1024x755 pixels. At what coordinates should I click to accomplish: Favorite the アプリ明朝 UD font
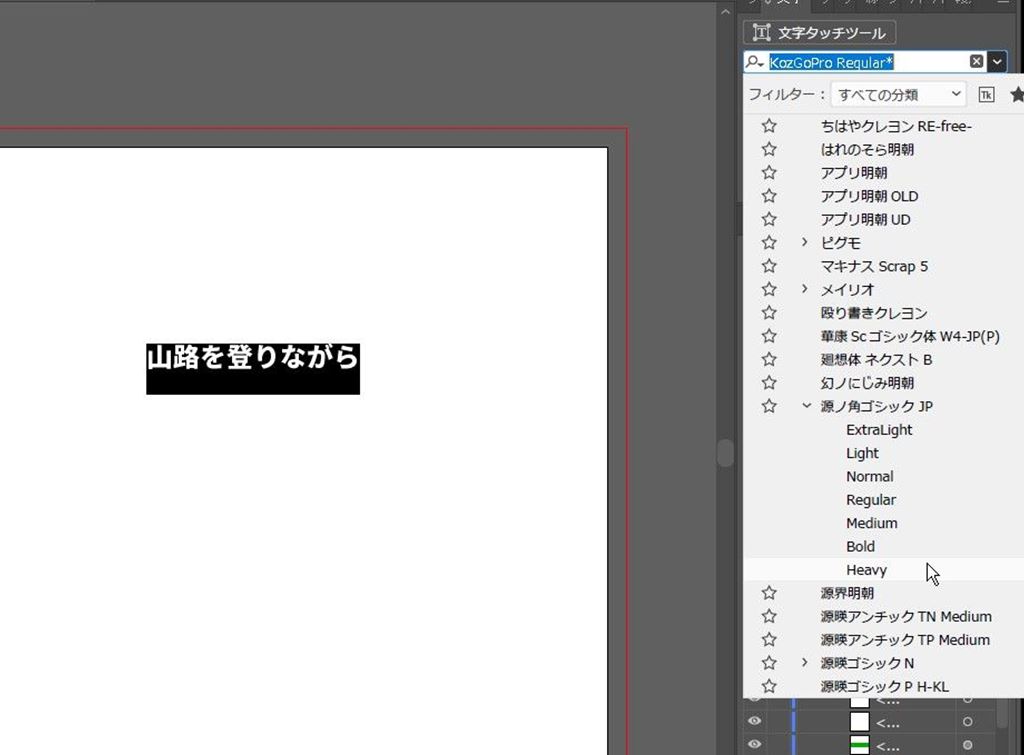(x=769, y=219)
